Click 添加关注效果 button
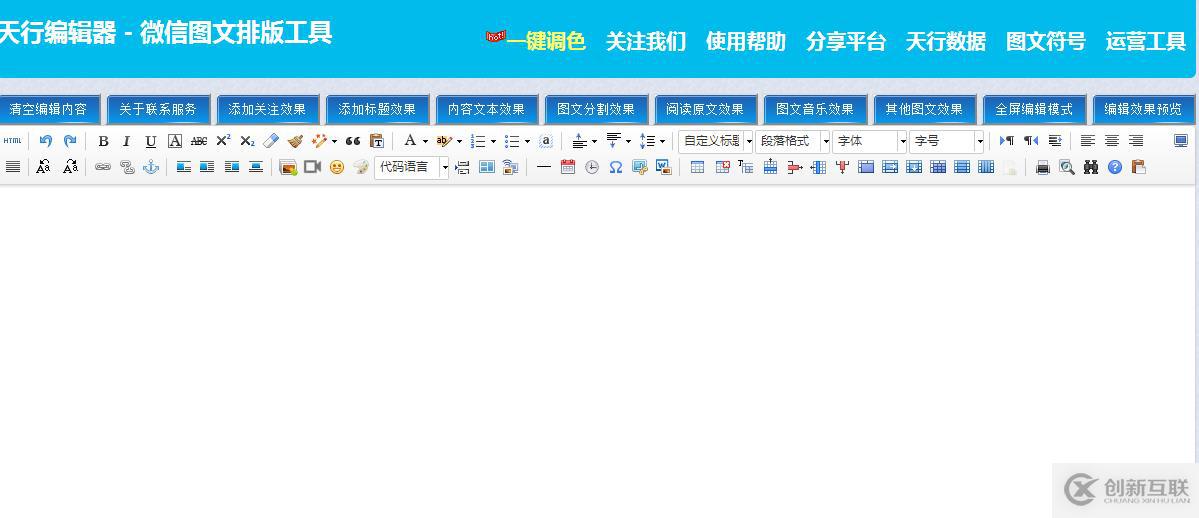Image resolution: width=1199 pixels, height=518 pixels. [268, 109]
